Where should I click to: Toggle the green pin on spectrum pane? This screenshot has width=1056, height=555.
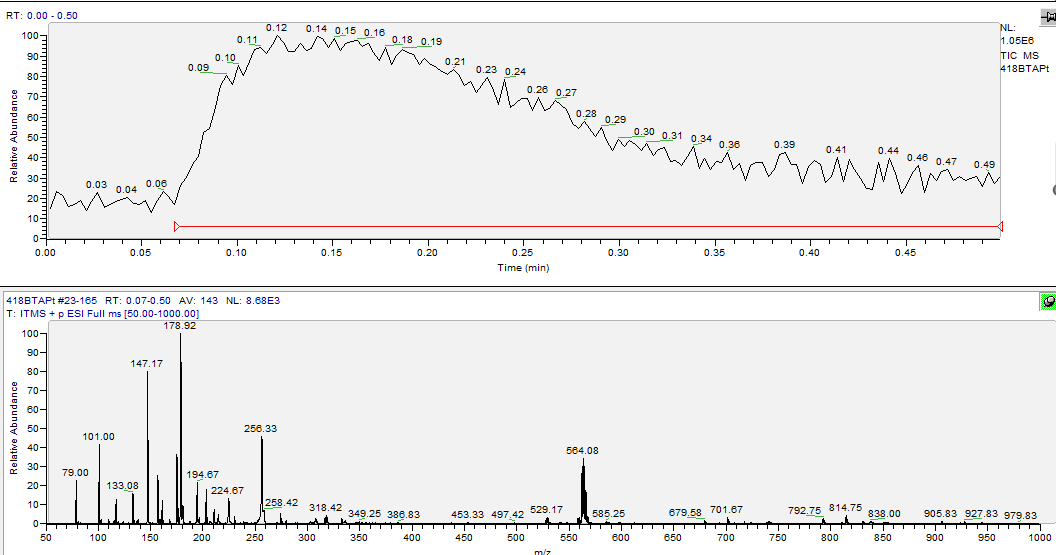[1047, 300]
